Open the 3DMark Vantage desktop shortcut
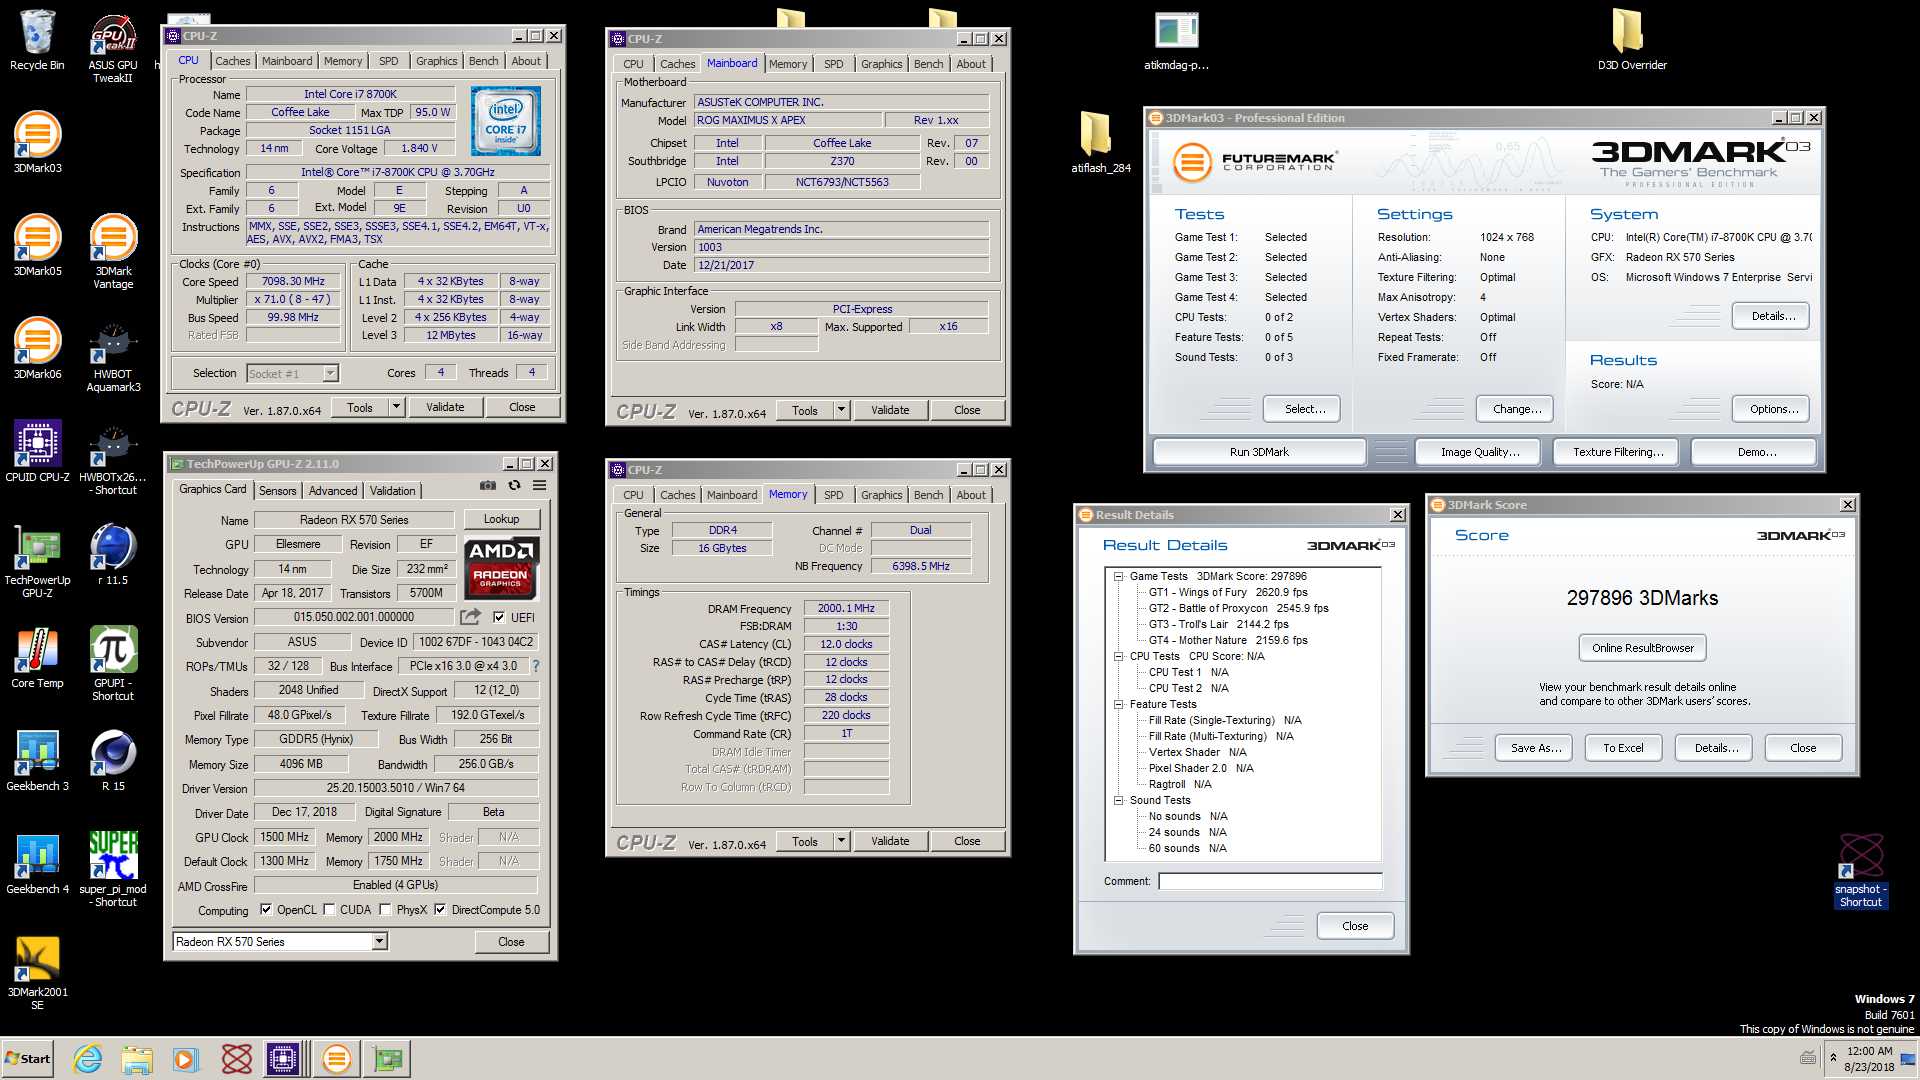Viewport: 1920px width, 1080px height. pyautogui.click(x=113, y=252)
